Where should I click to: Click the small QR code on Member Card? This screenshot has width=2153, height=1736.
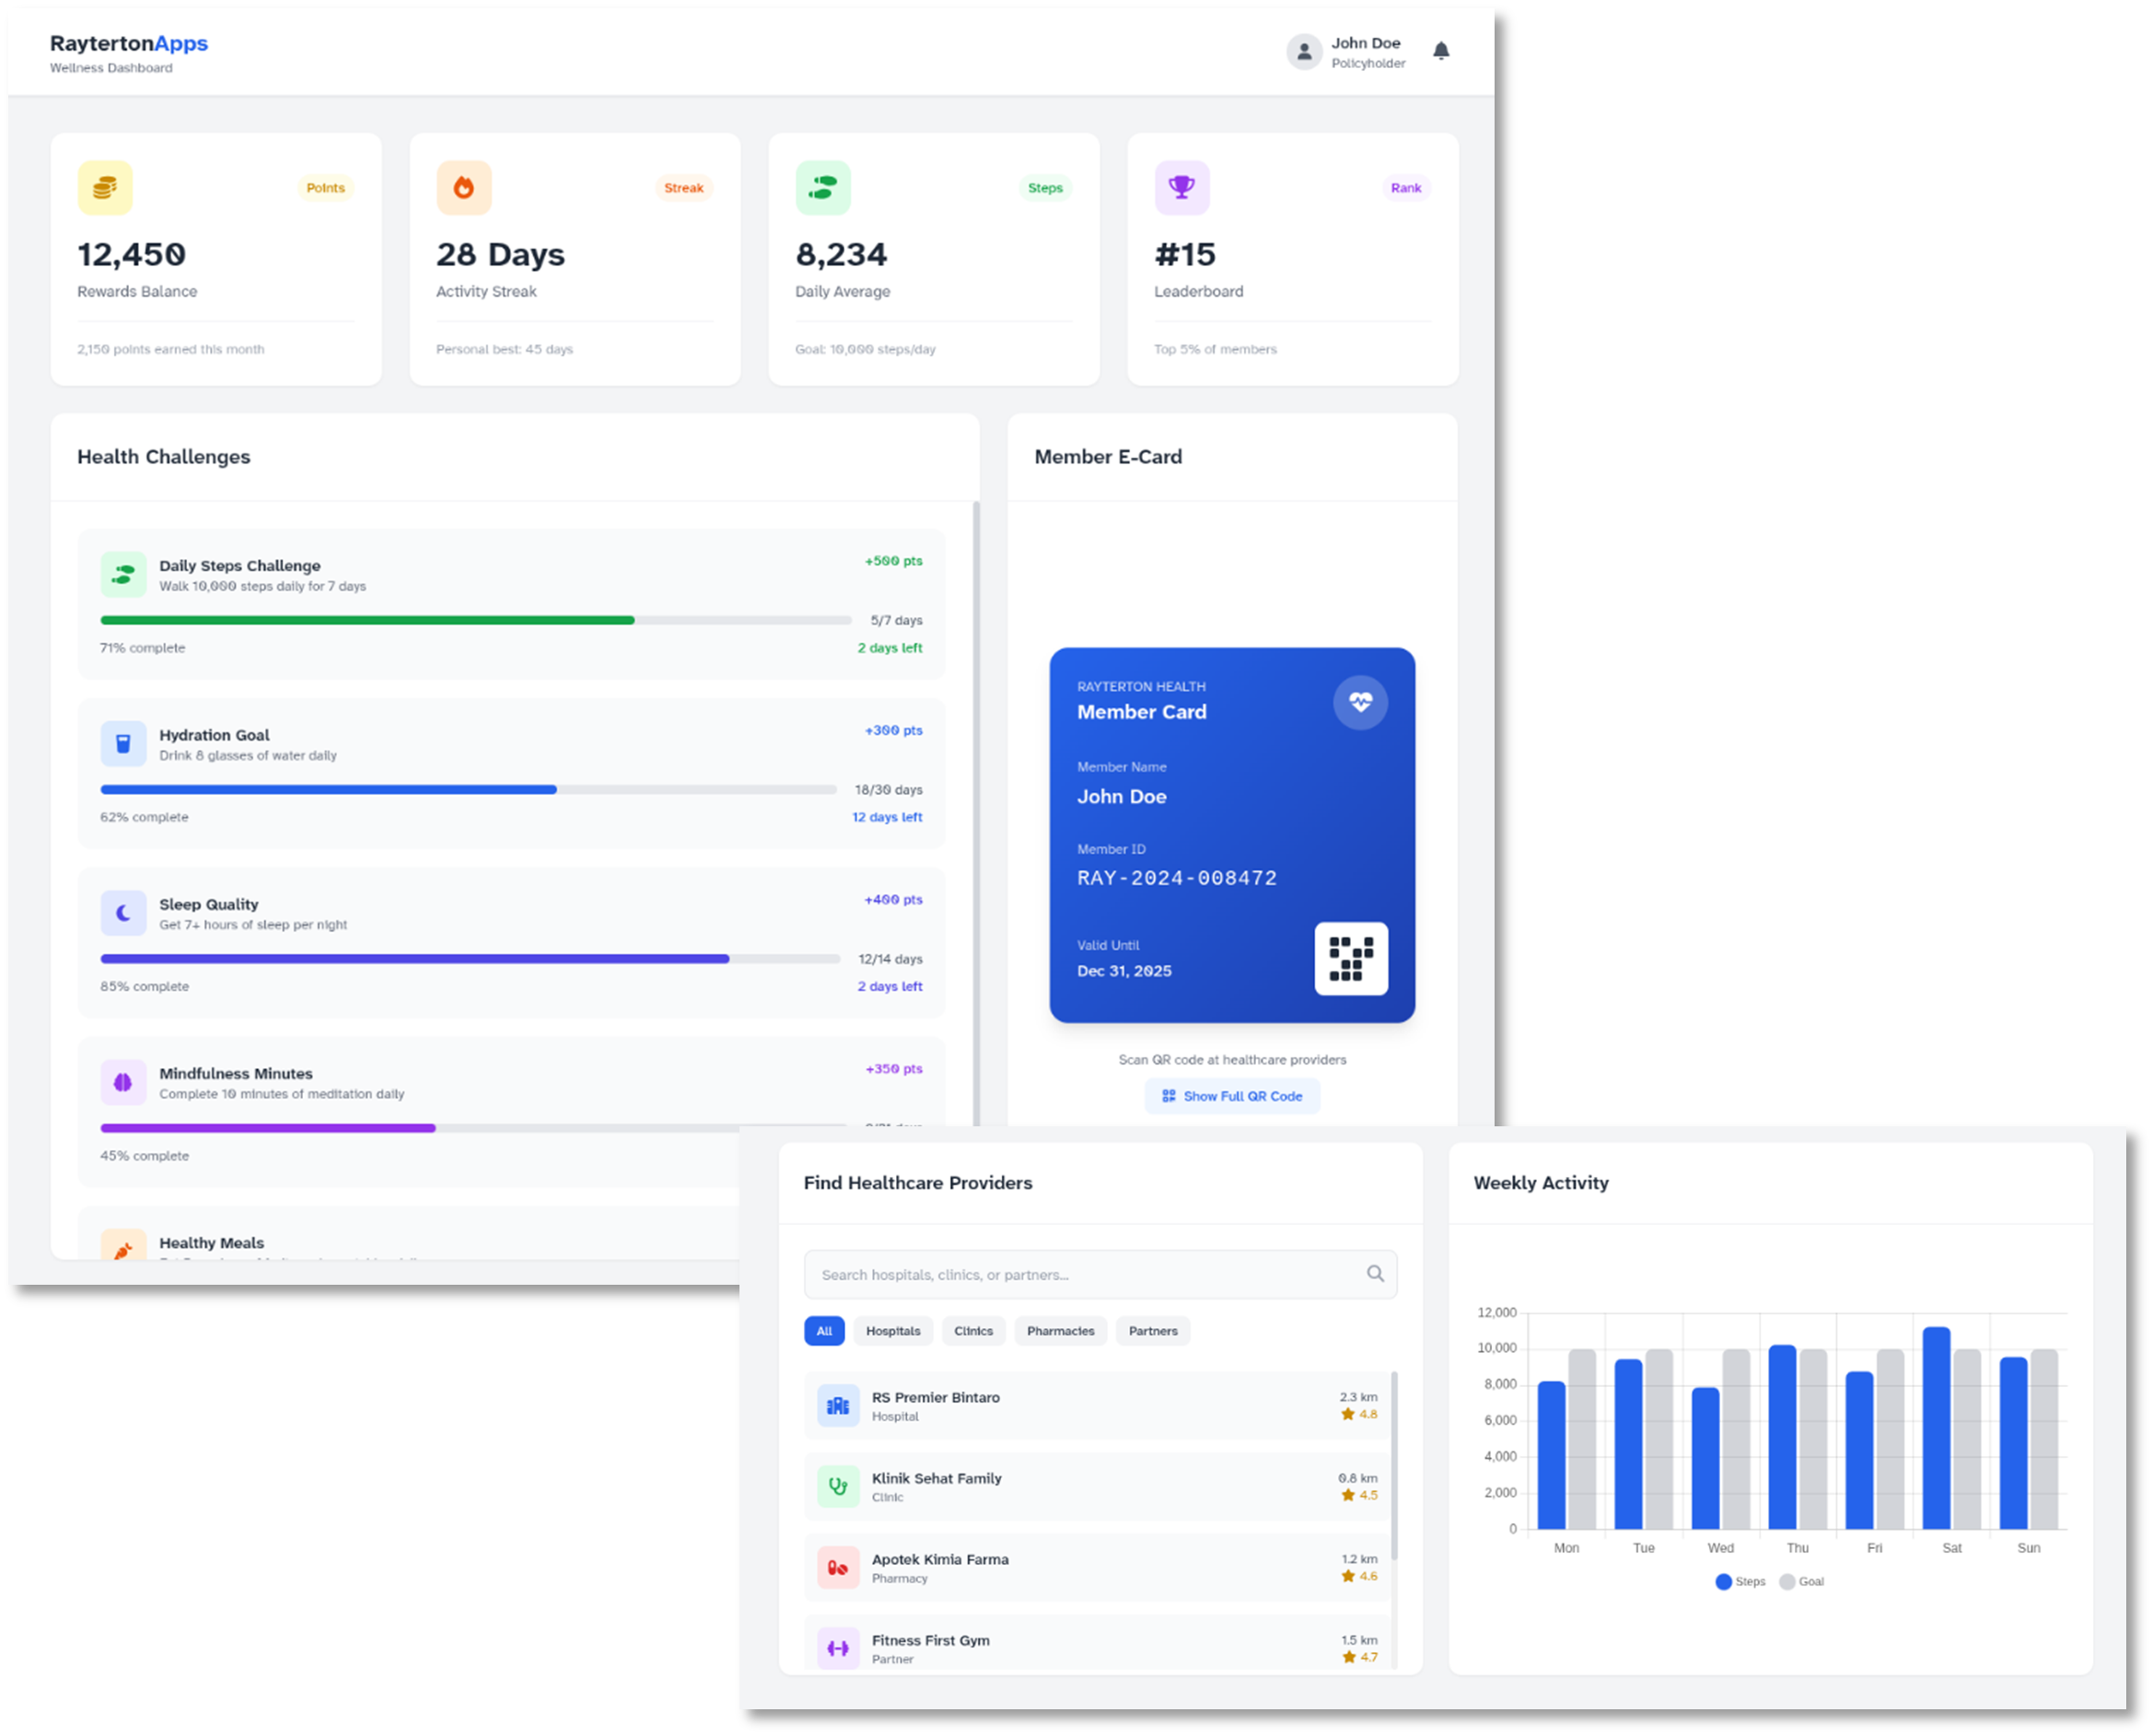pyautogui.click(x=1350, y=958)
